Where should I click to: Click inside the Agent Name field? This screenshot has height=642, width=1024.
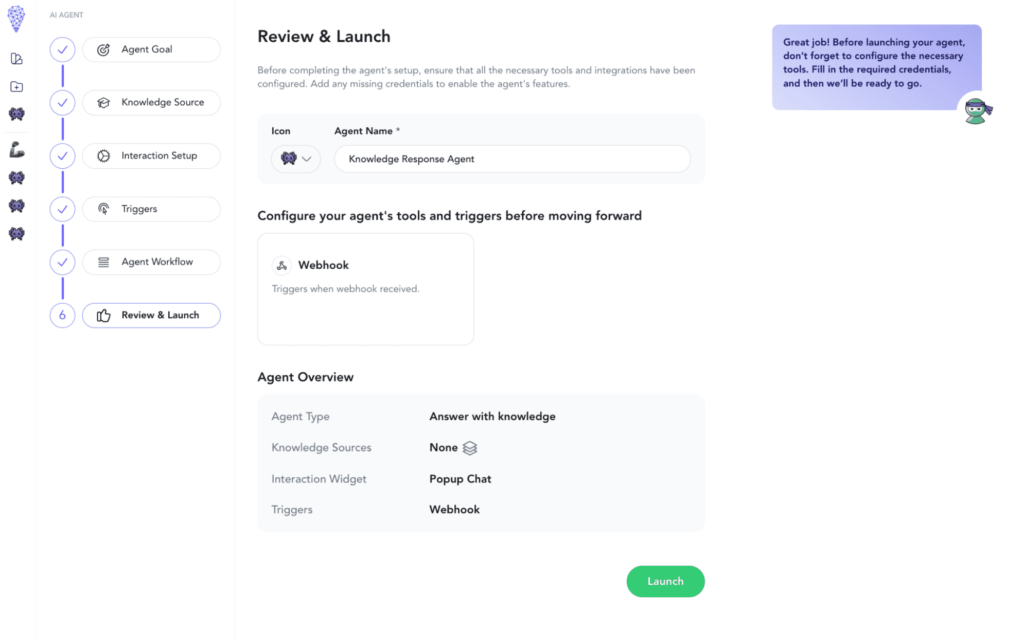(512, 158)
